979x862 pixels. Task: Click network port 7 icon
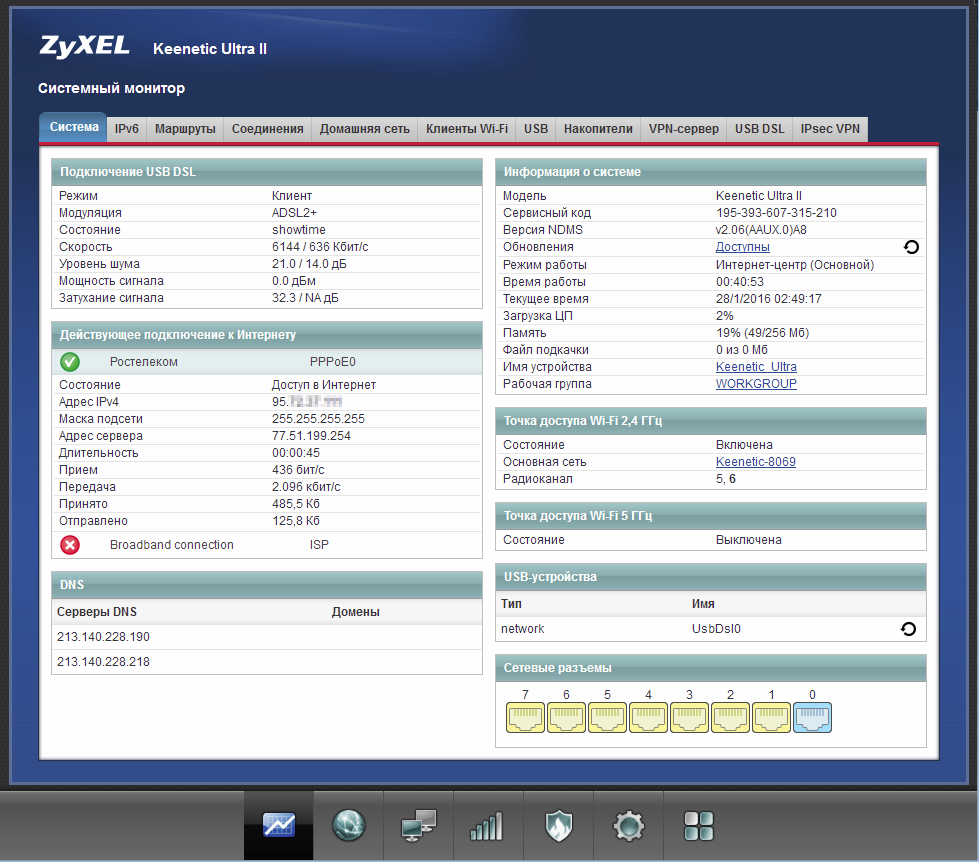525,718
